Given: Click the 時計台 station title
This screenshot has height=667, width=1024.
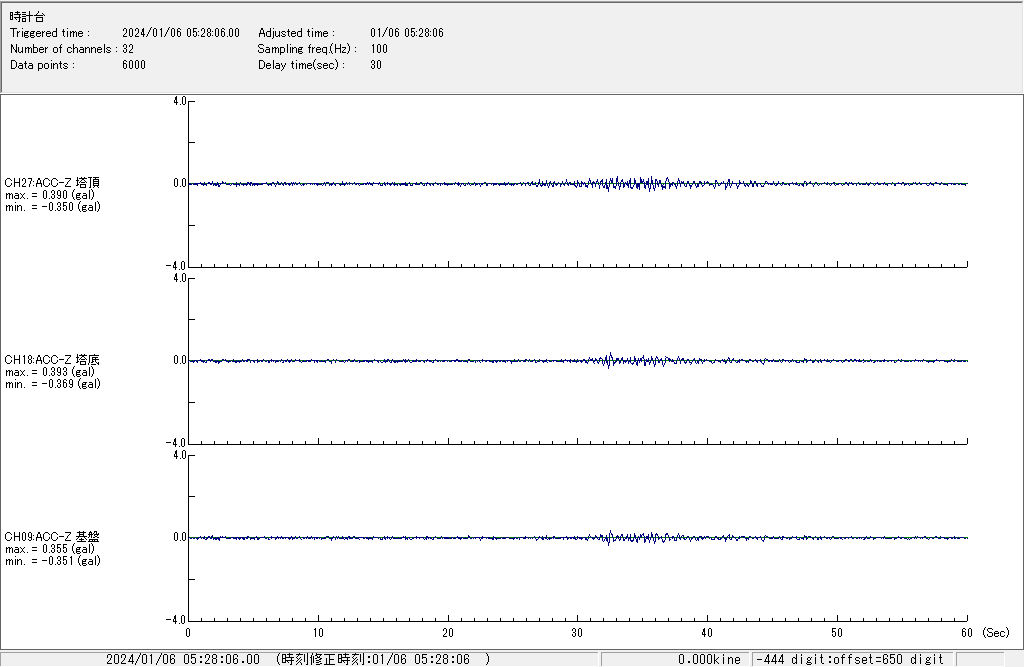Looking at the screenshot, I should click(x=27, y=17).
